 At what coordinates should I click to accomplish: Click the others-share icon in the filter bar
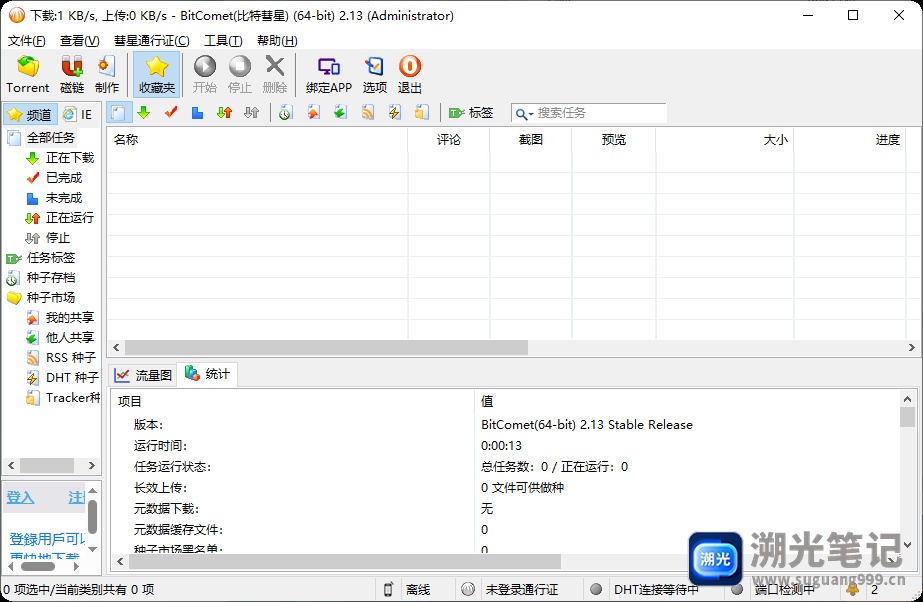340,112
